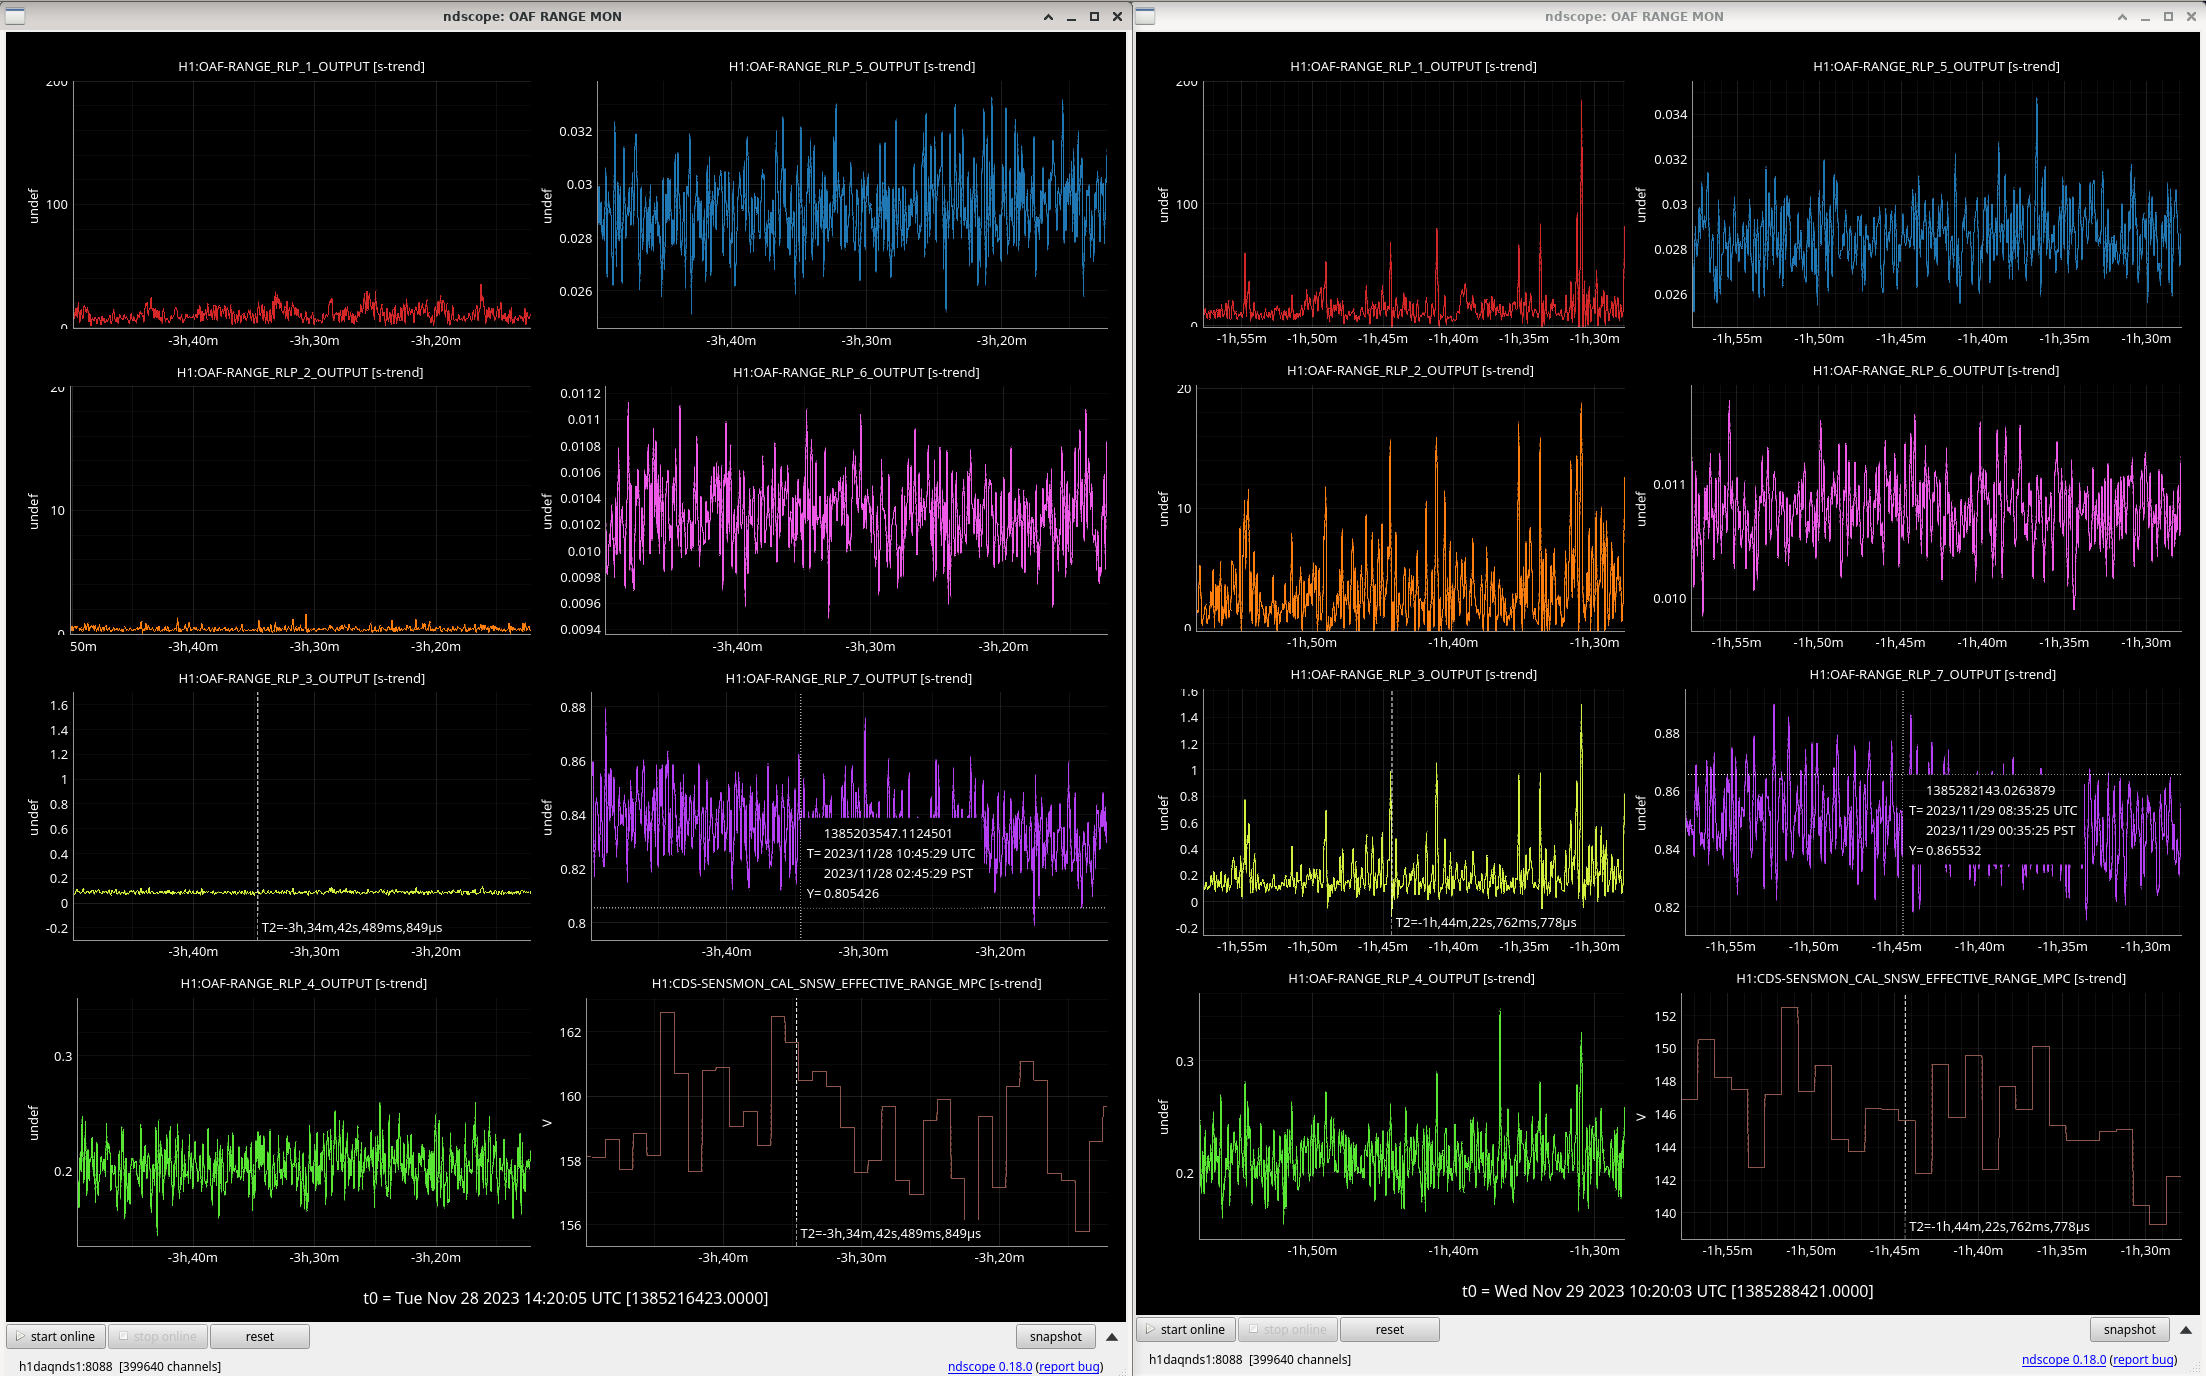Viewport: 2206px width, 1376px height.
Task: Open report bug link in left window
Action: click(x=1069, y=1366)
